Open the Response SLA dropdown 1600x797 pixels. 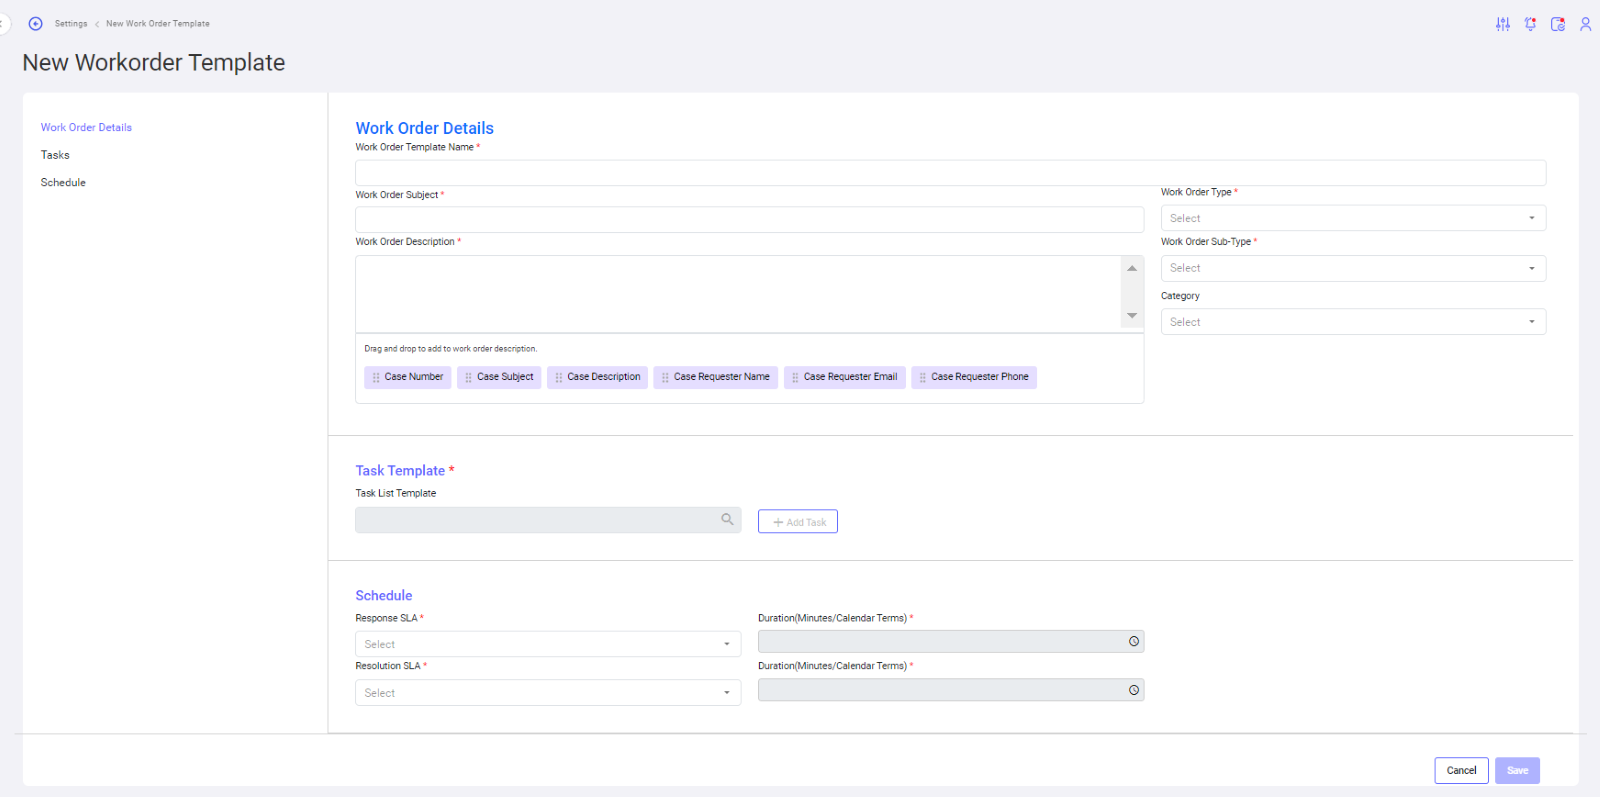point(548,644)
